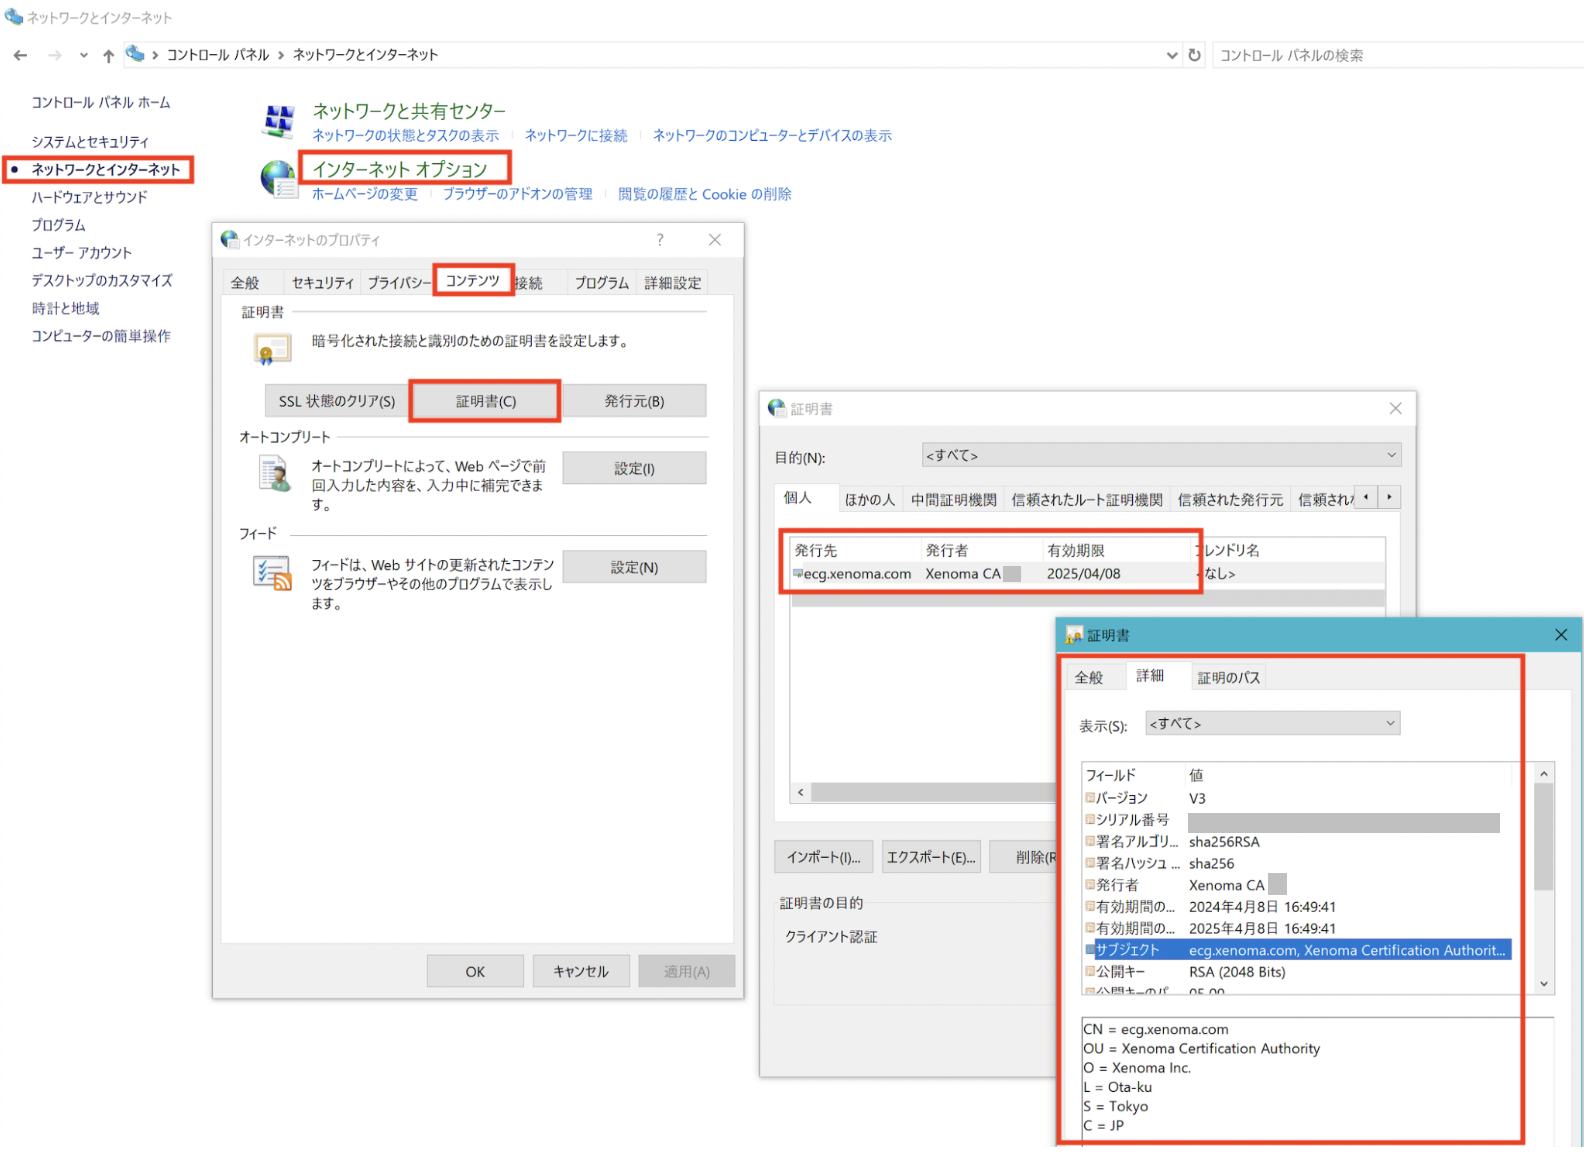
Task: Click ネットワークの状態とタスクの表示 link
Action: click(x=405, y=136)
